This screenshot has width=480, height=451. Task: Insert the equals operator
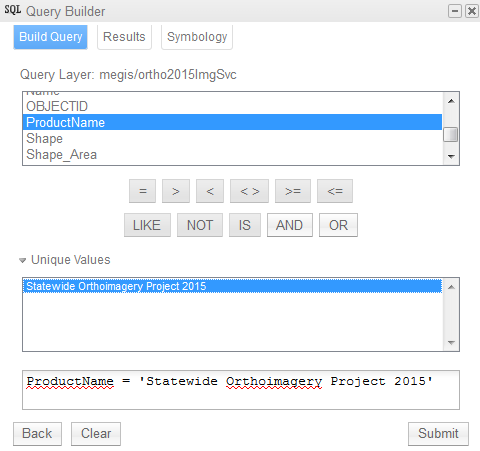[x=143, y=191]
